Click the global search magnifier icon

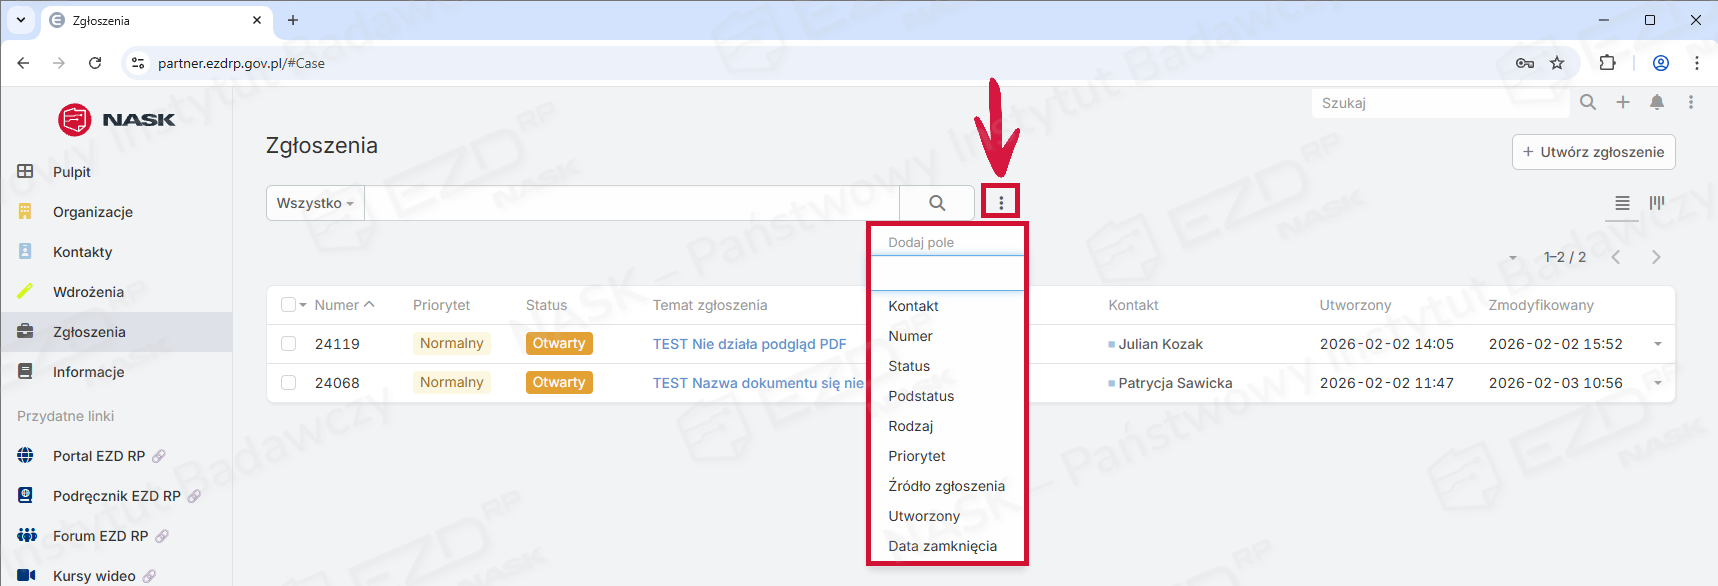1588,102
